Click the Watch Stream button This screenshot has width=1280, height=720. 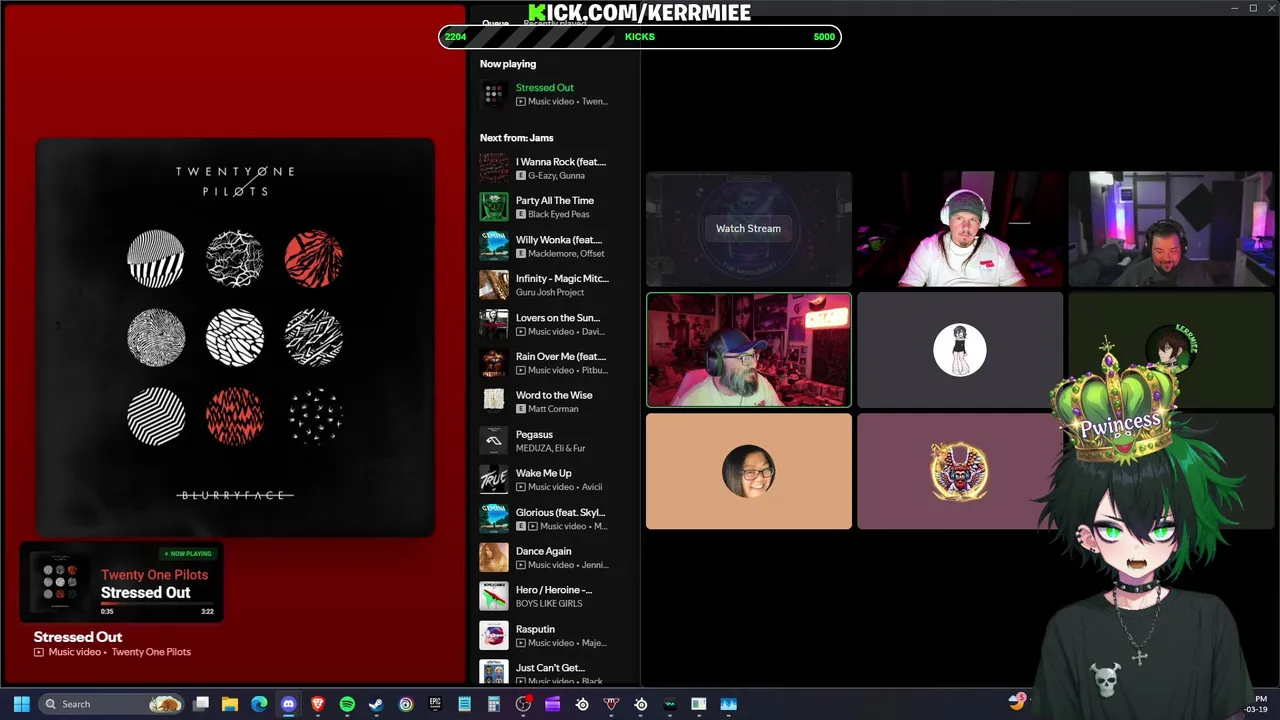pos(748,228)
